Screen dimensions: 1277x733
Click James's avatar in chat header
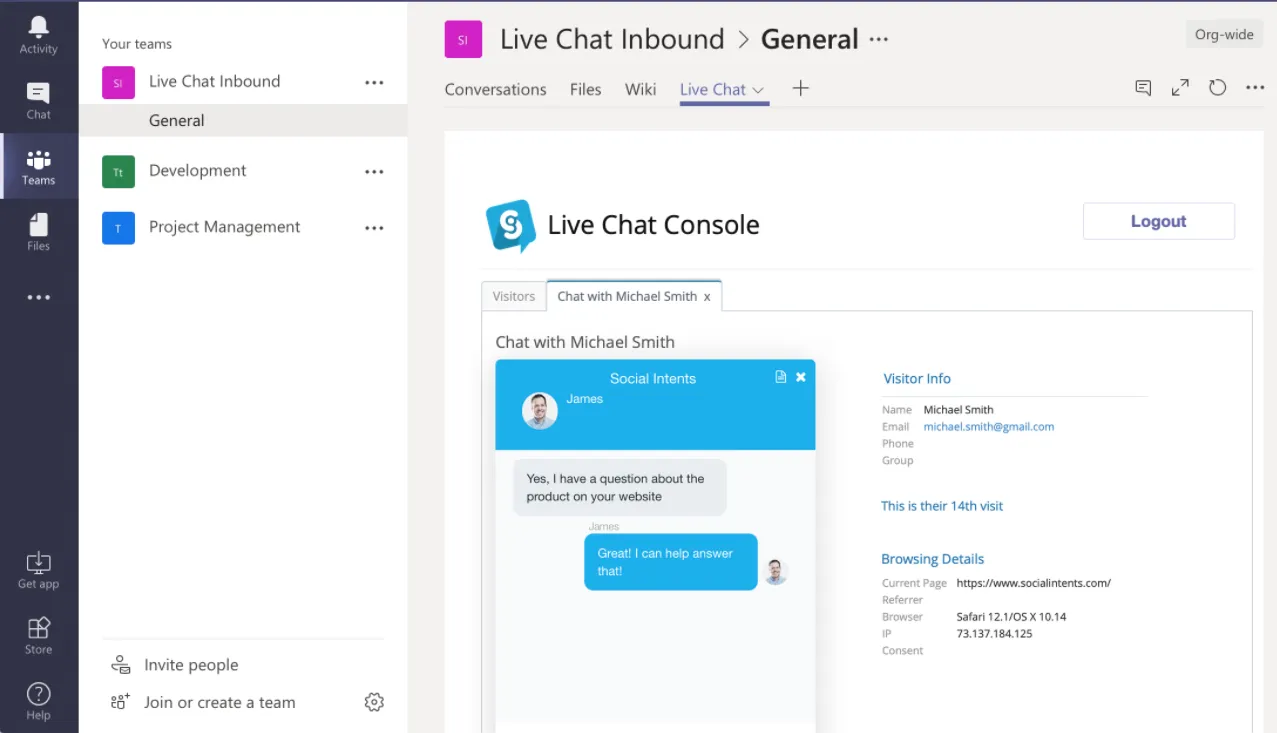tap(540, 410)
